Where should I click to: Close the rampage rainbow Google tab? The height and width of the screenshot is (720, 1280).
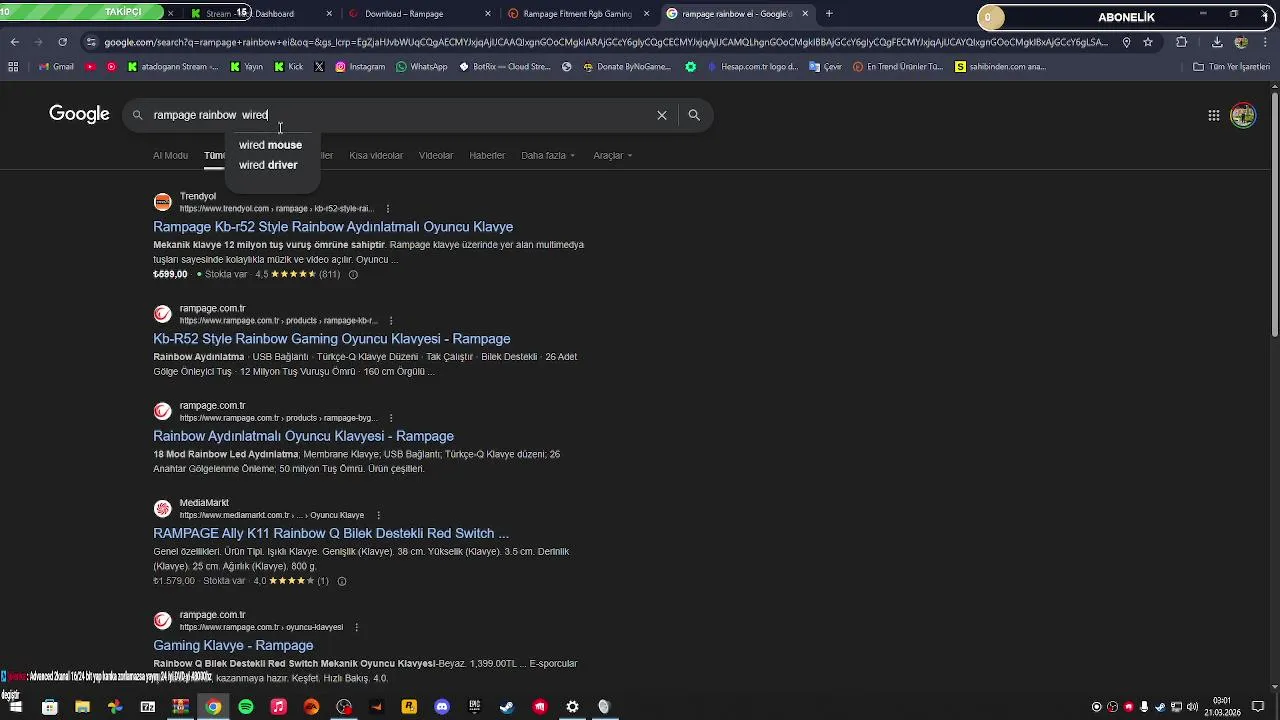[805, 14]
